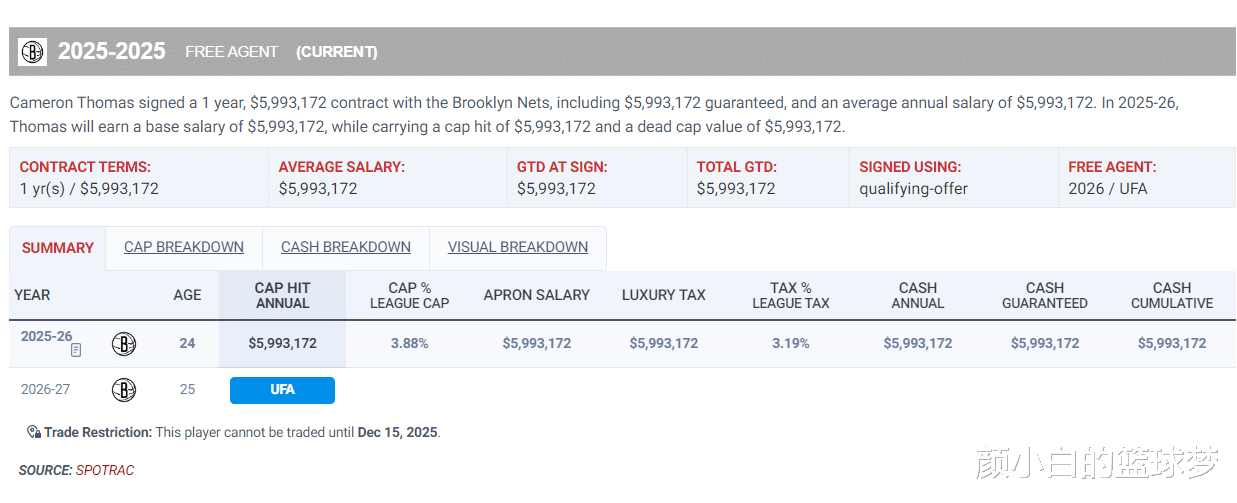This screenshot has height=503, width=1237.
Task: Click the Age column header
Action: [x=187, y=295]
